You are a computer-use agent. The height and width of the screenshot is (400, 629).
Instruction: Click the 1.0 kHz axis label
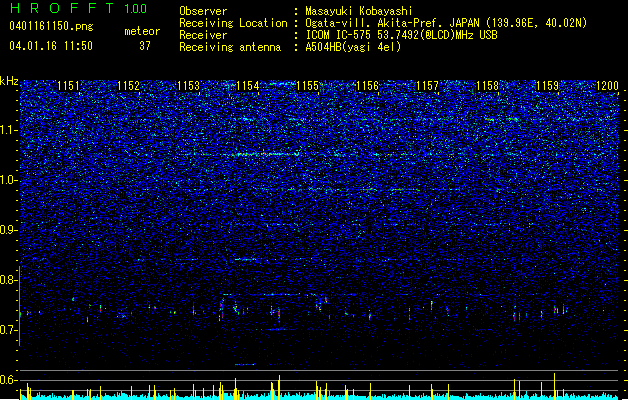8,180
